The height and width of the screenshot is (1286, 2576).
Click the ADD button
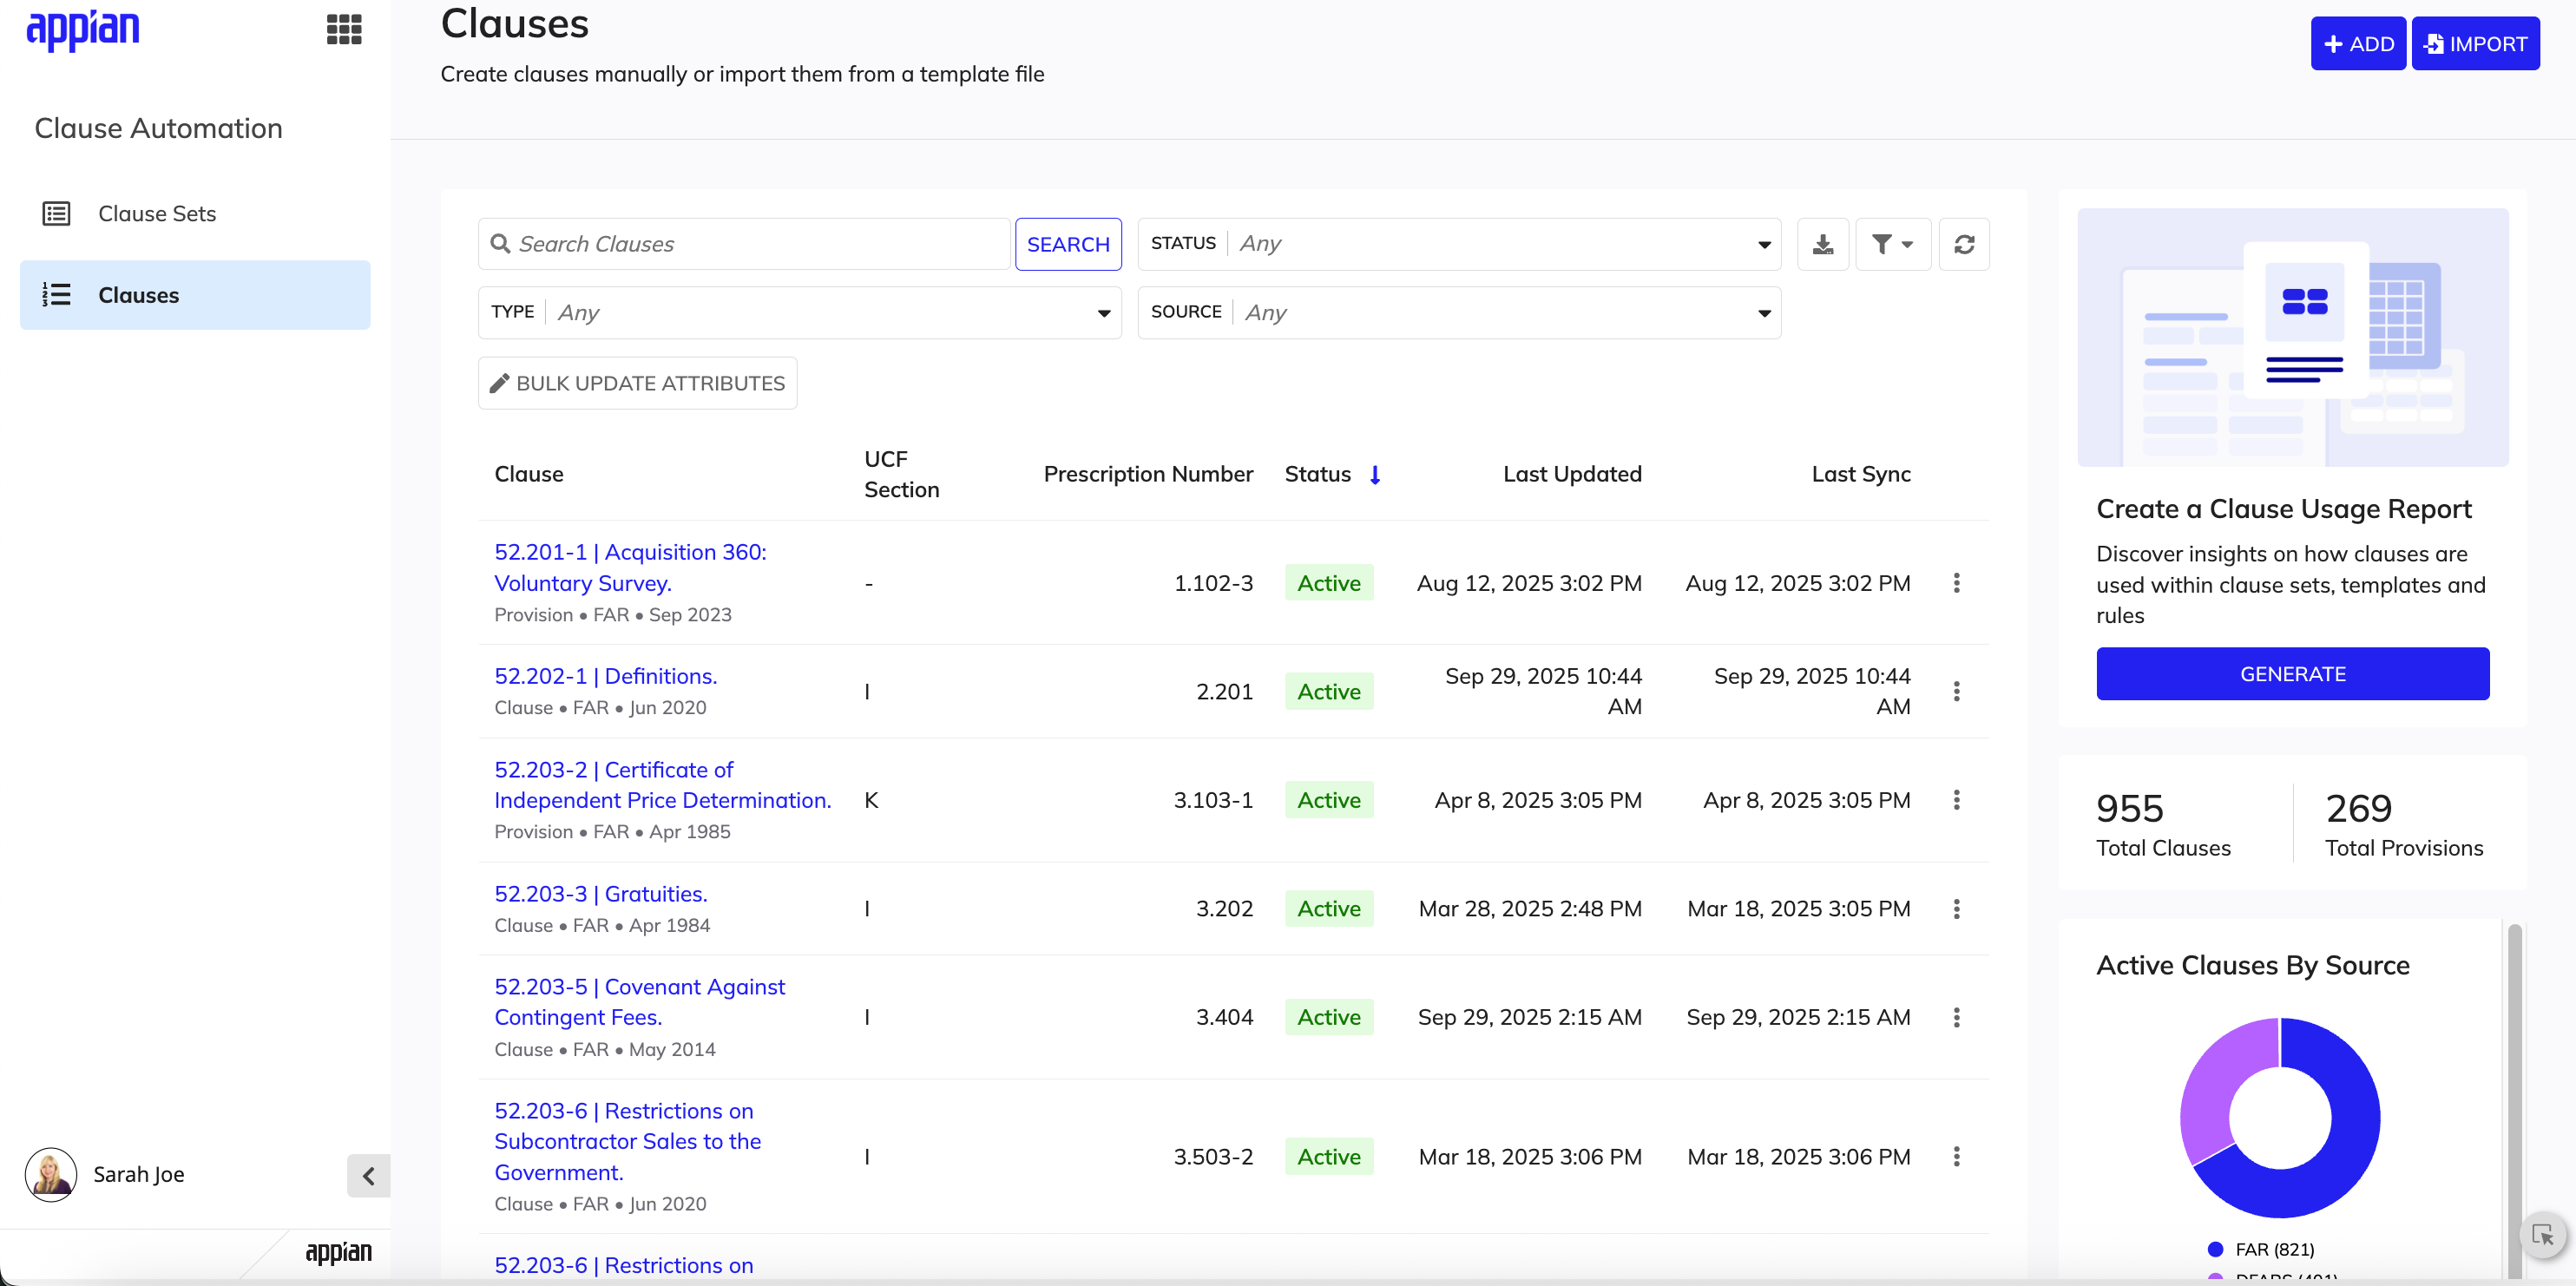click(x=2358, y=44)
